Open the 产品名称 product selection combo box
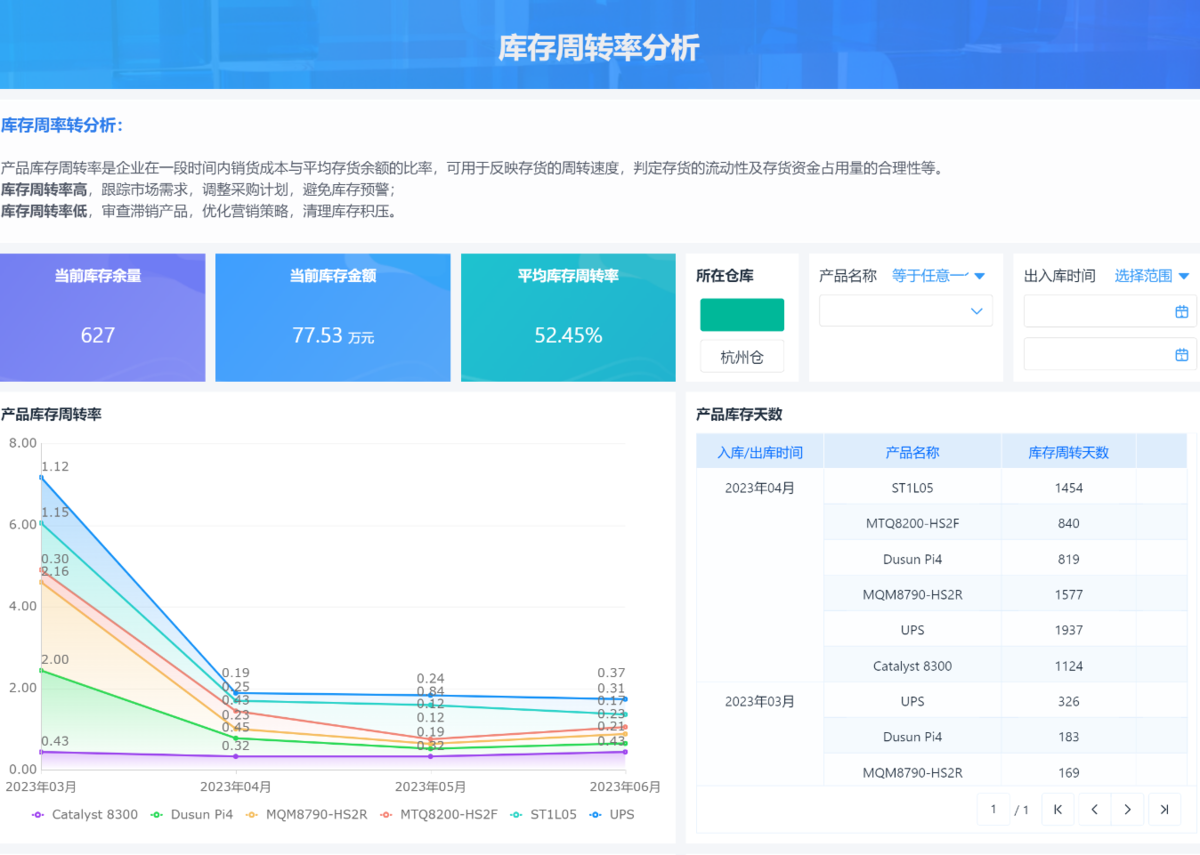Screen dimensions: 1200x855 coord(905,312)
